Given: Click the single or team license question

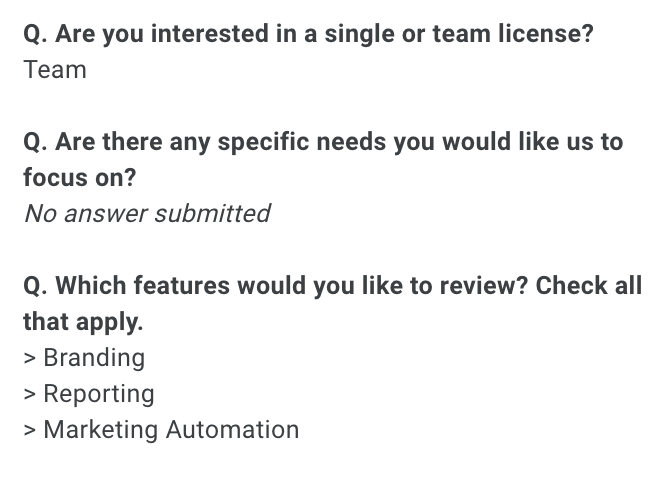Looking at the screenshot, I should pyautogui.click(x=308, y=34).
